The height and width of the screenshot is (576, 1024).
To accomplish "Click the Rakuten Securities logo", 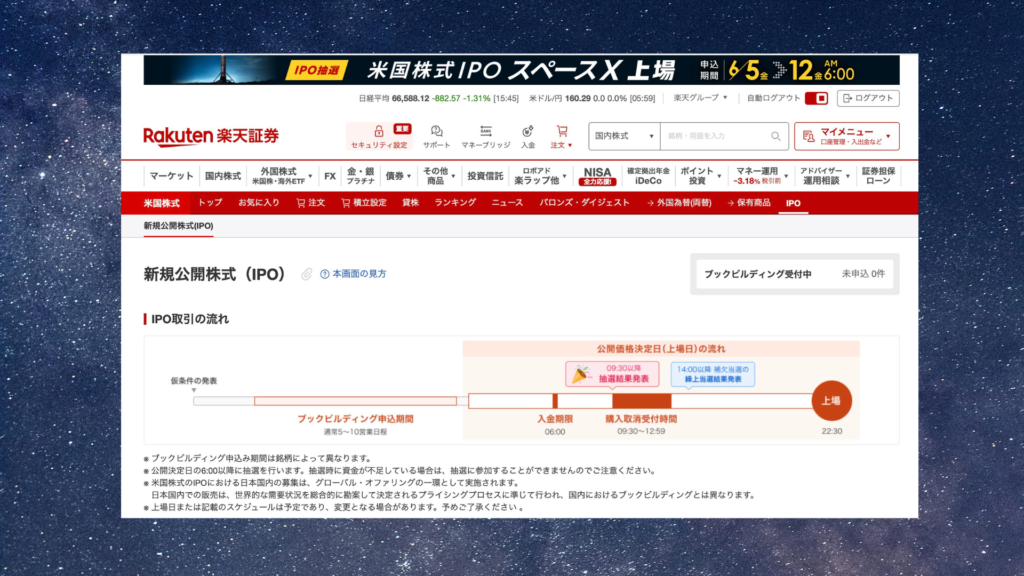I will [x=211, y=136].
